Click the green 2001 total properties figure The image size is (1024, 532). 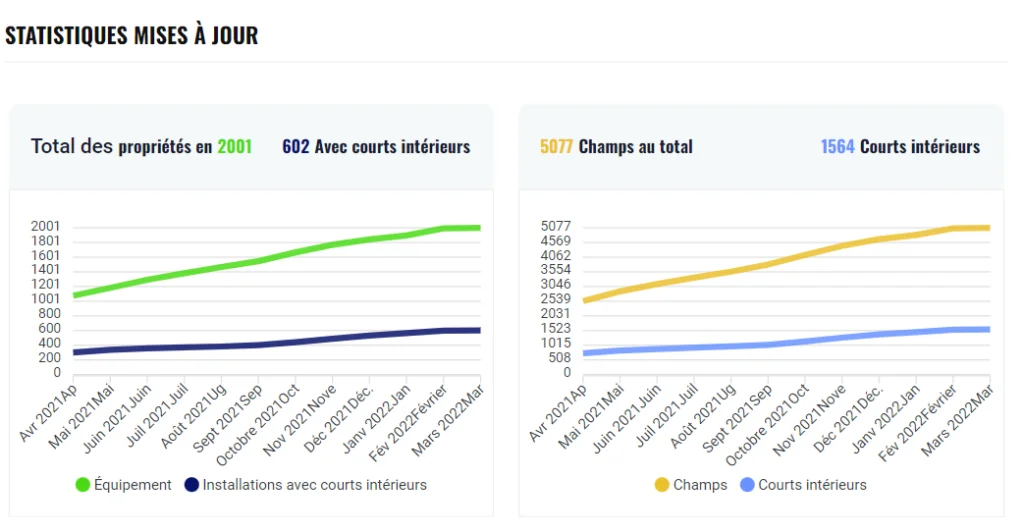click(x=235, y=147)
